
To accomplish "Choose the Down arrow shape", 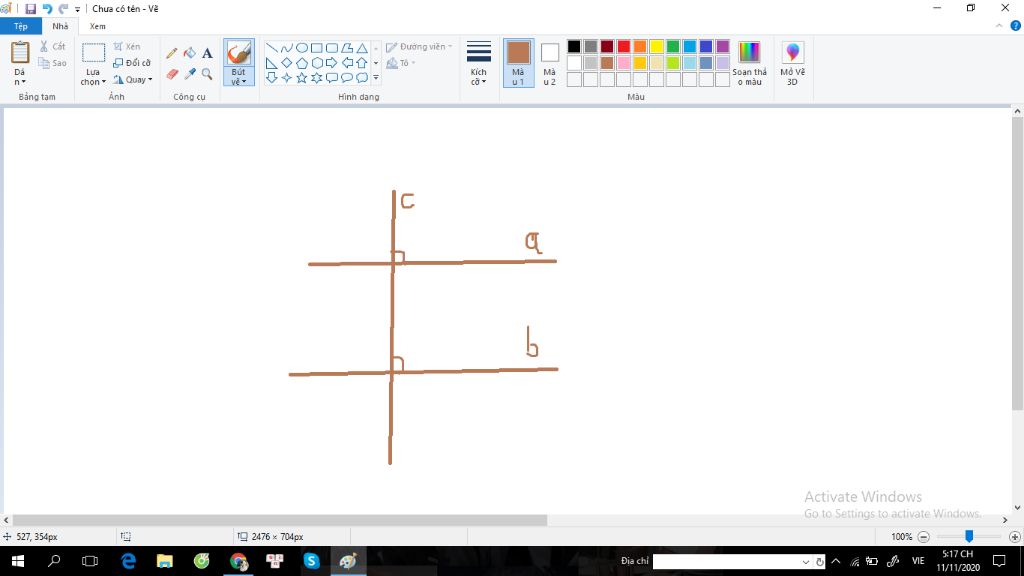I will click(x=272, y=78).
